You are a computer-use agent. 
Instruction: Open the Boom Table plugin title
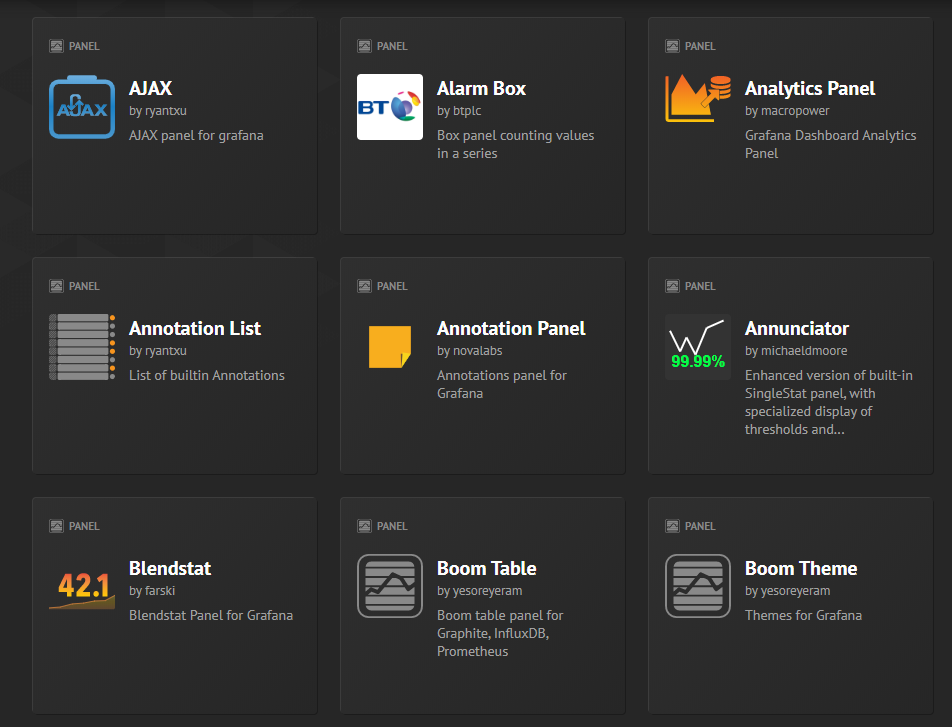487,568
